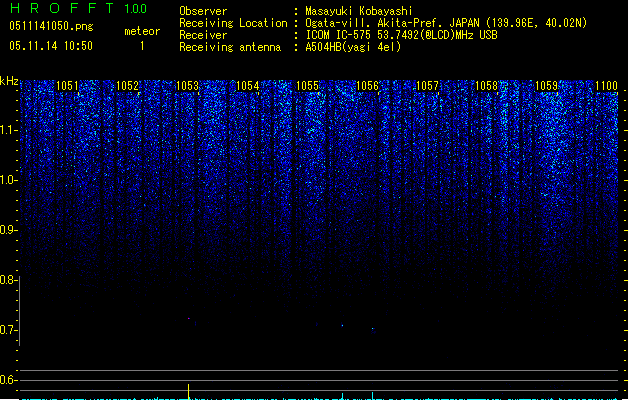
Task: Click the 1054 time marker
Action: [x=248, y=85]
